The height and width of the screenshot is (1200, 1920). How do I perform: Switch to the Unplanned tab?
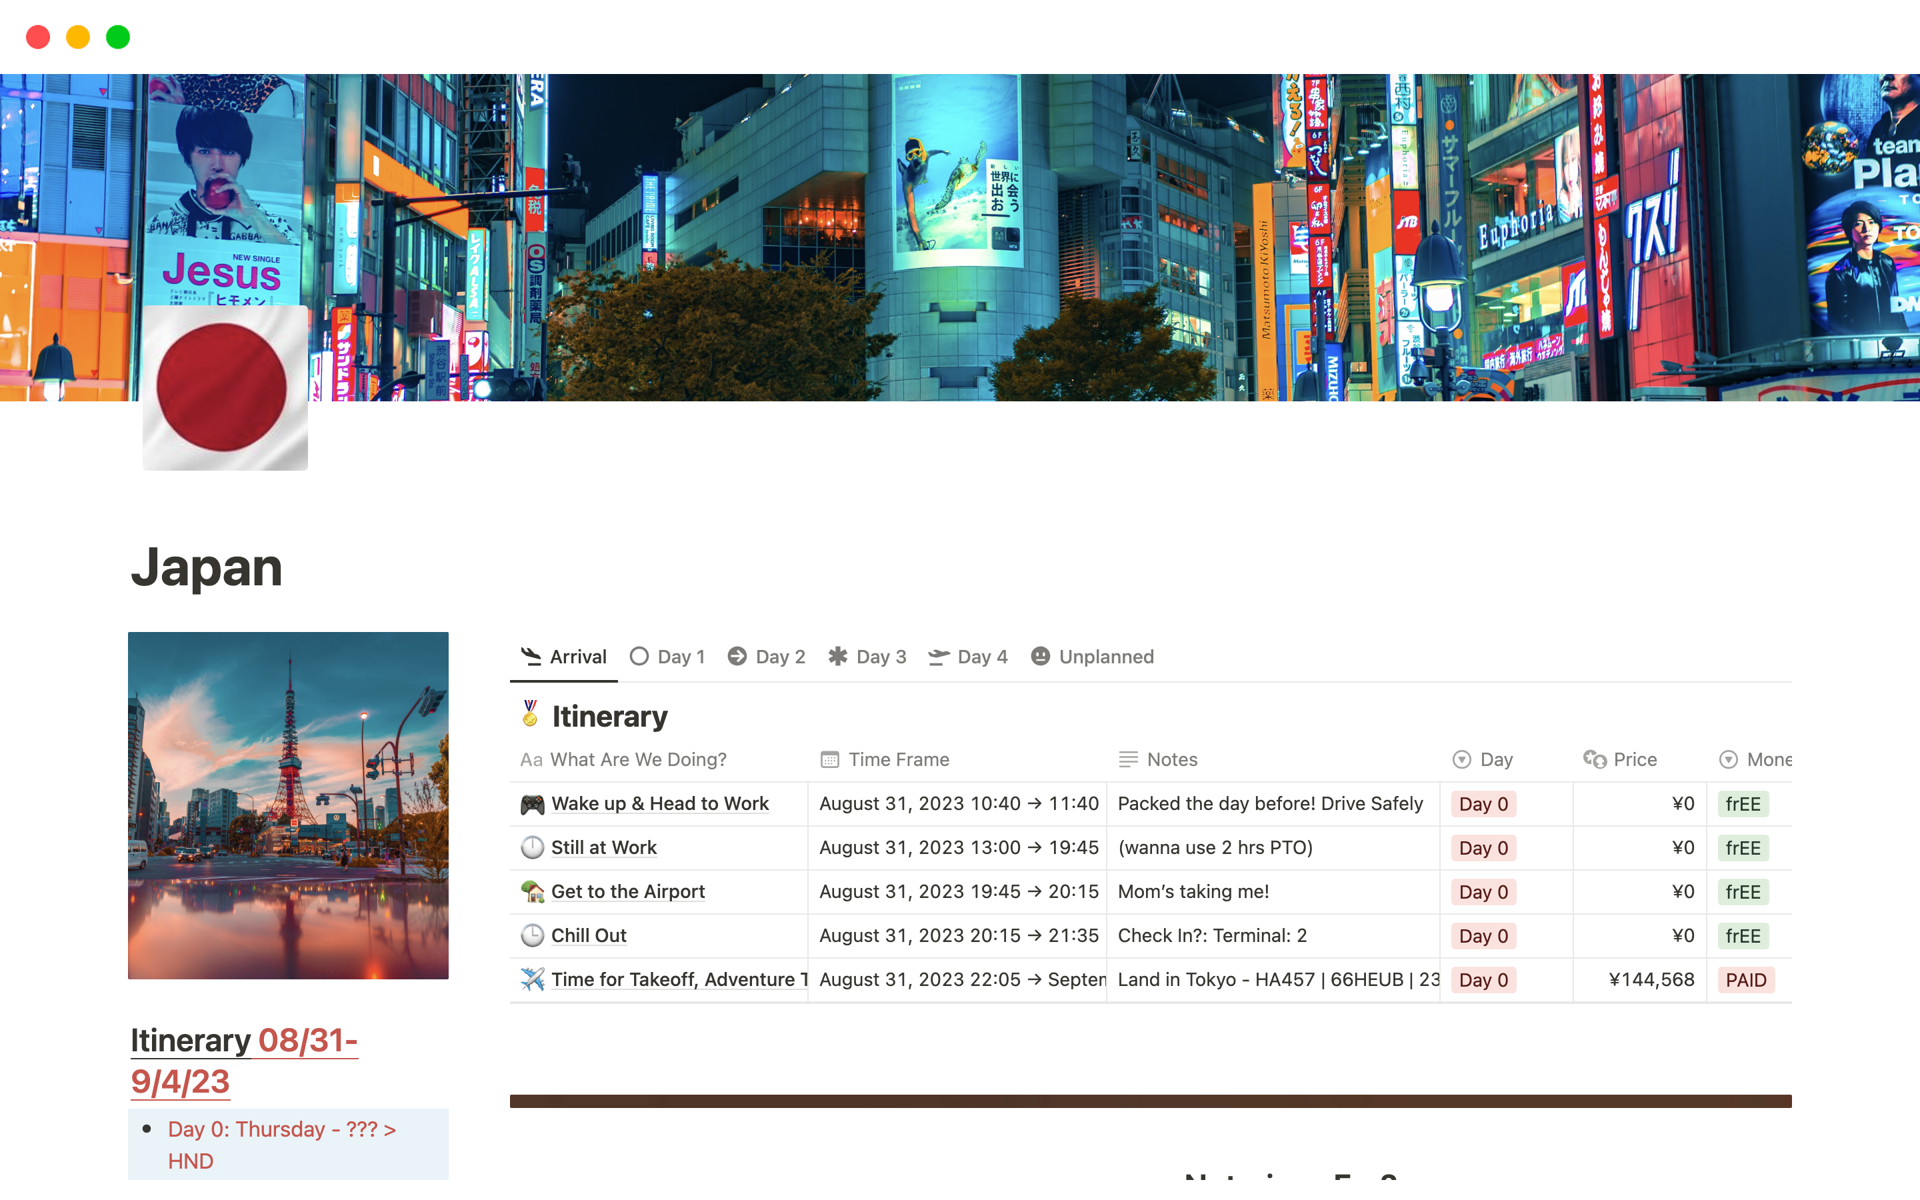[x=1107, y=657]
